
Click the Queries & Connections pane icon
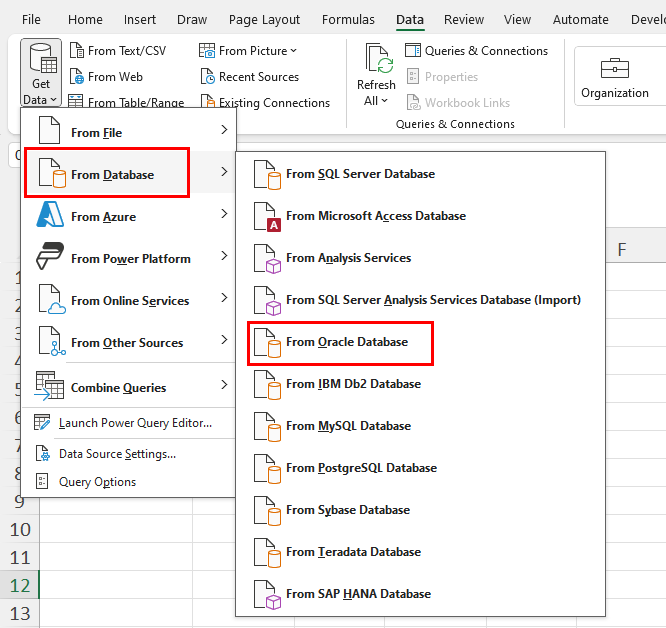(412, 51)
